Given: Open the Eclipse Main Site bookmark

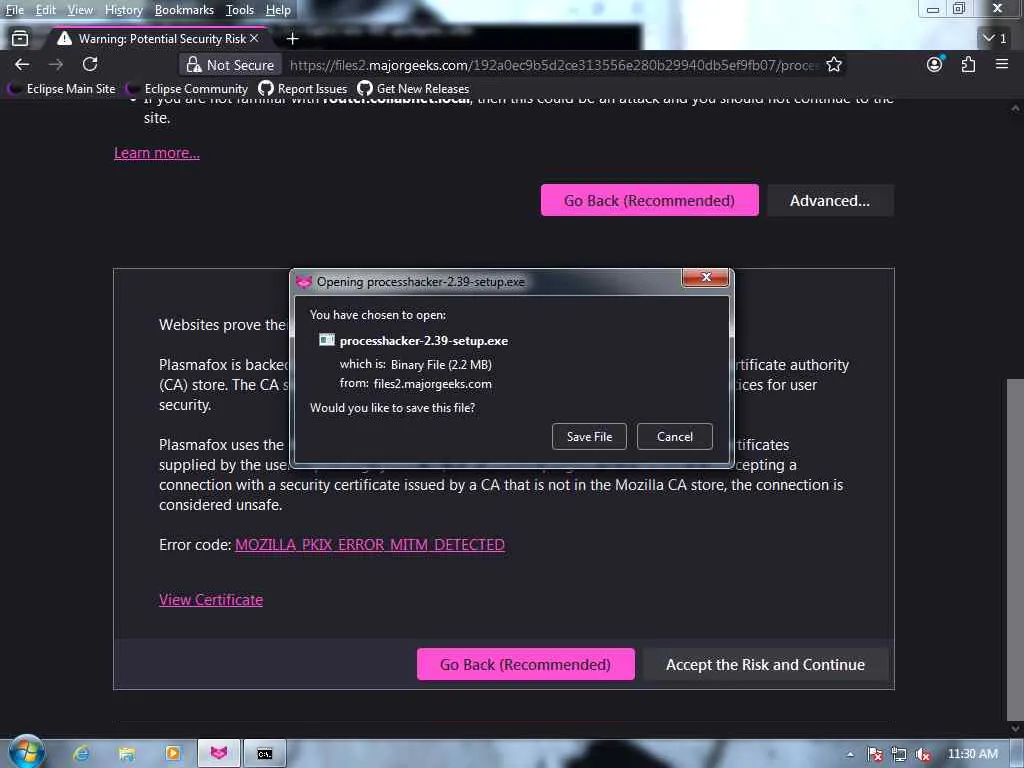Looking at the screenshot, I should pos(61,88).
